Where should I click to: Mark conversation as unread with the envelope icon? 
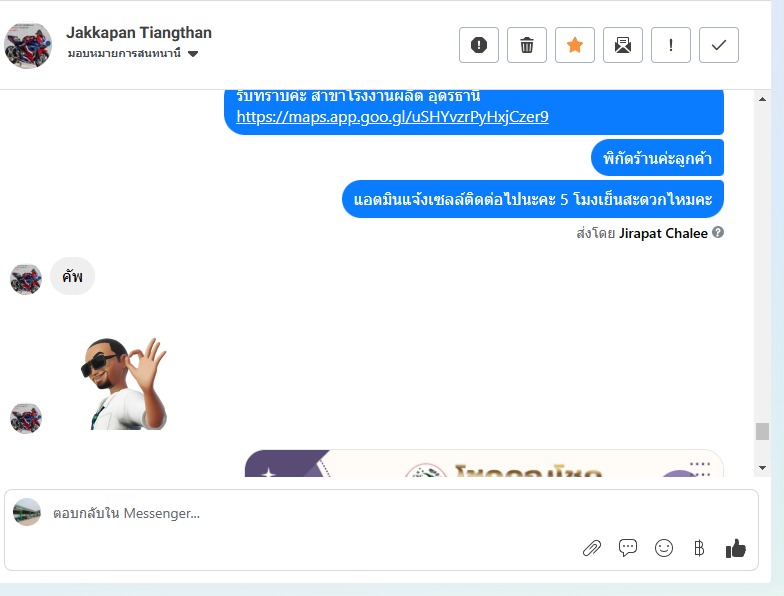622,45
